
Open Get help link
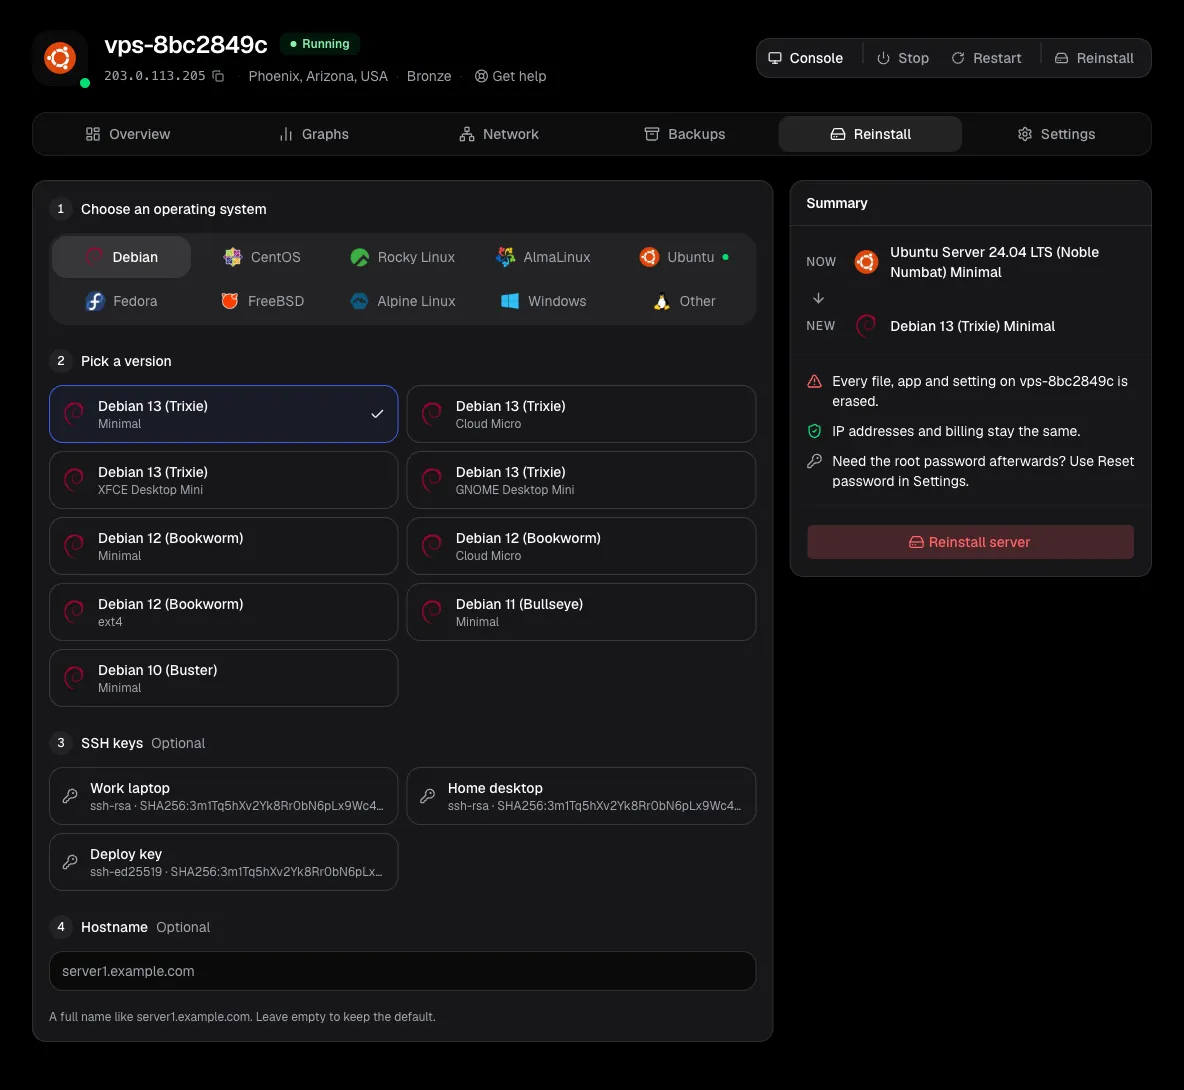tap(510, 76)
